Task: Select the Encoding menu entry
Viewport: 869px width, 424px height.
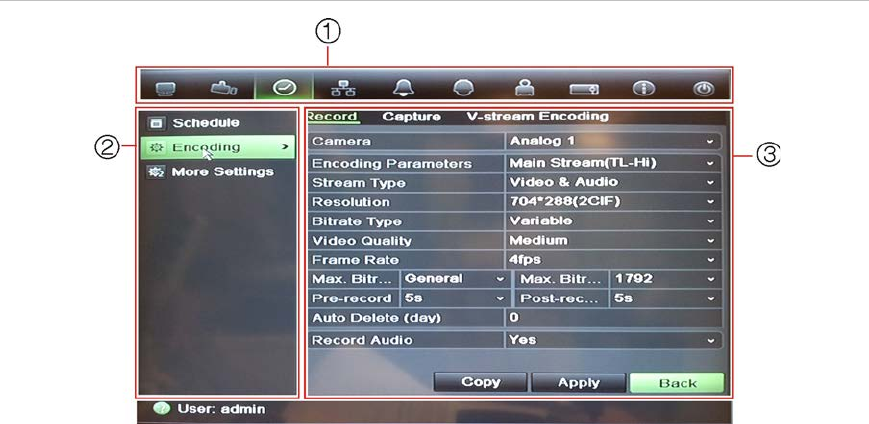Action: coord(218,147)
